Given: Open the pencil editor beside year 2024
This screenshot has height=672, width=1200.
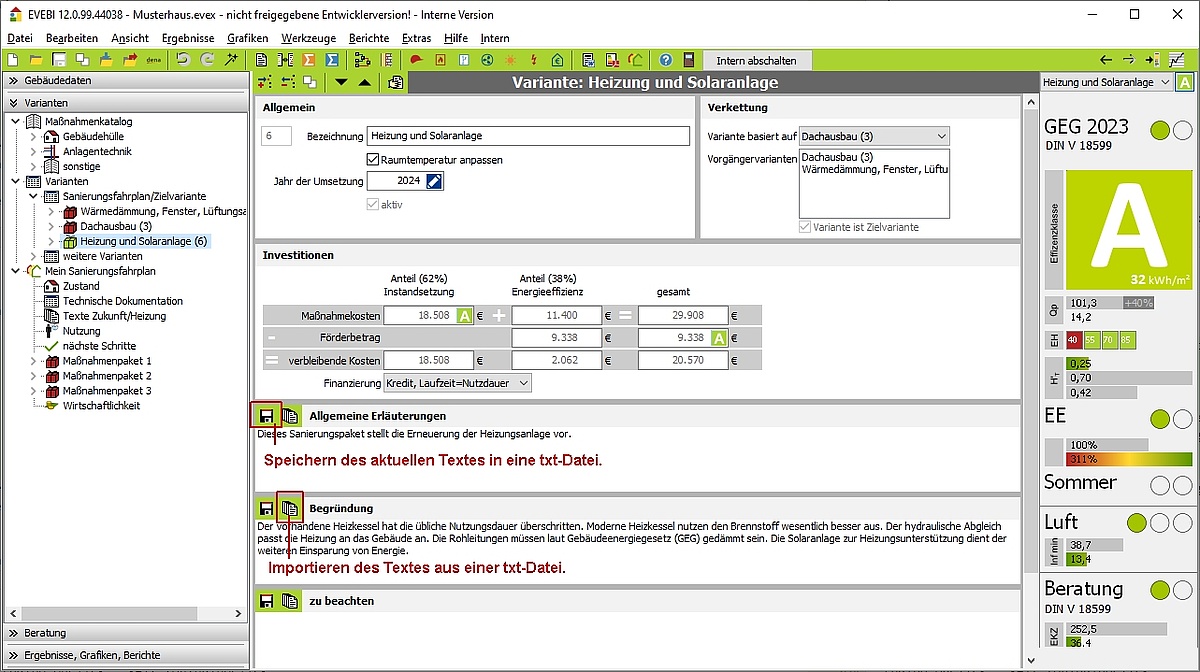Looking at the screenshot, I should point(434,181).
